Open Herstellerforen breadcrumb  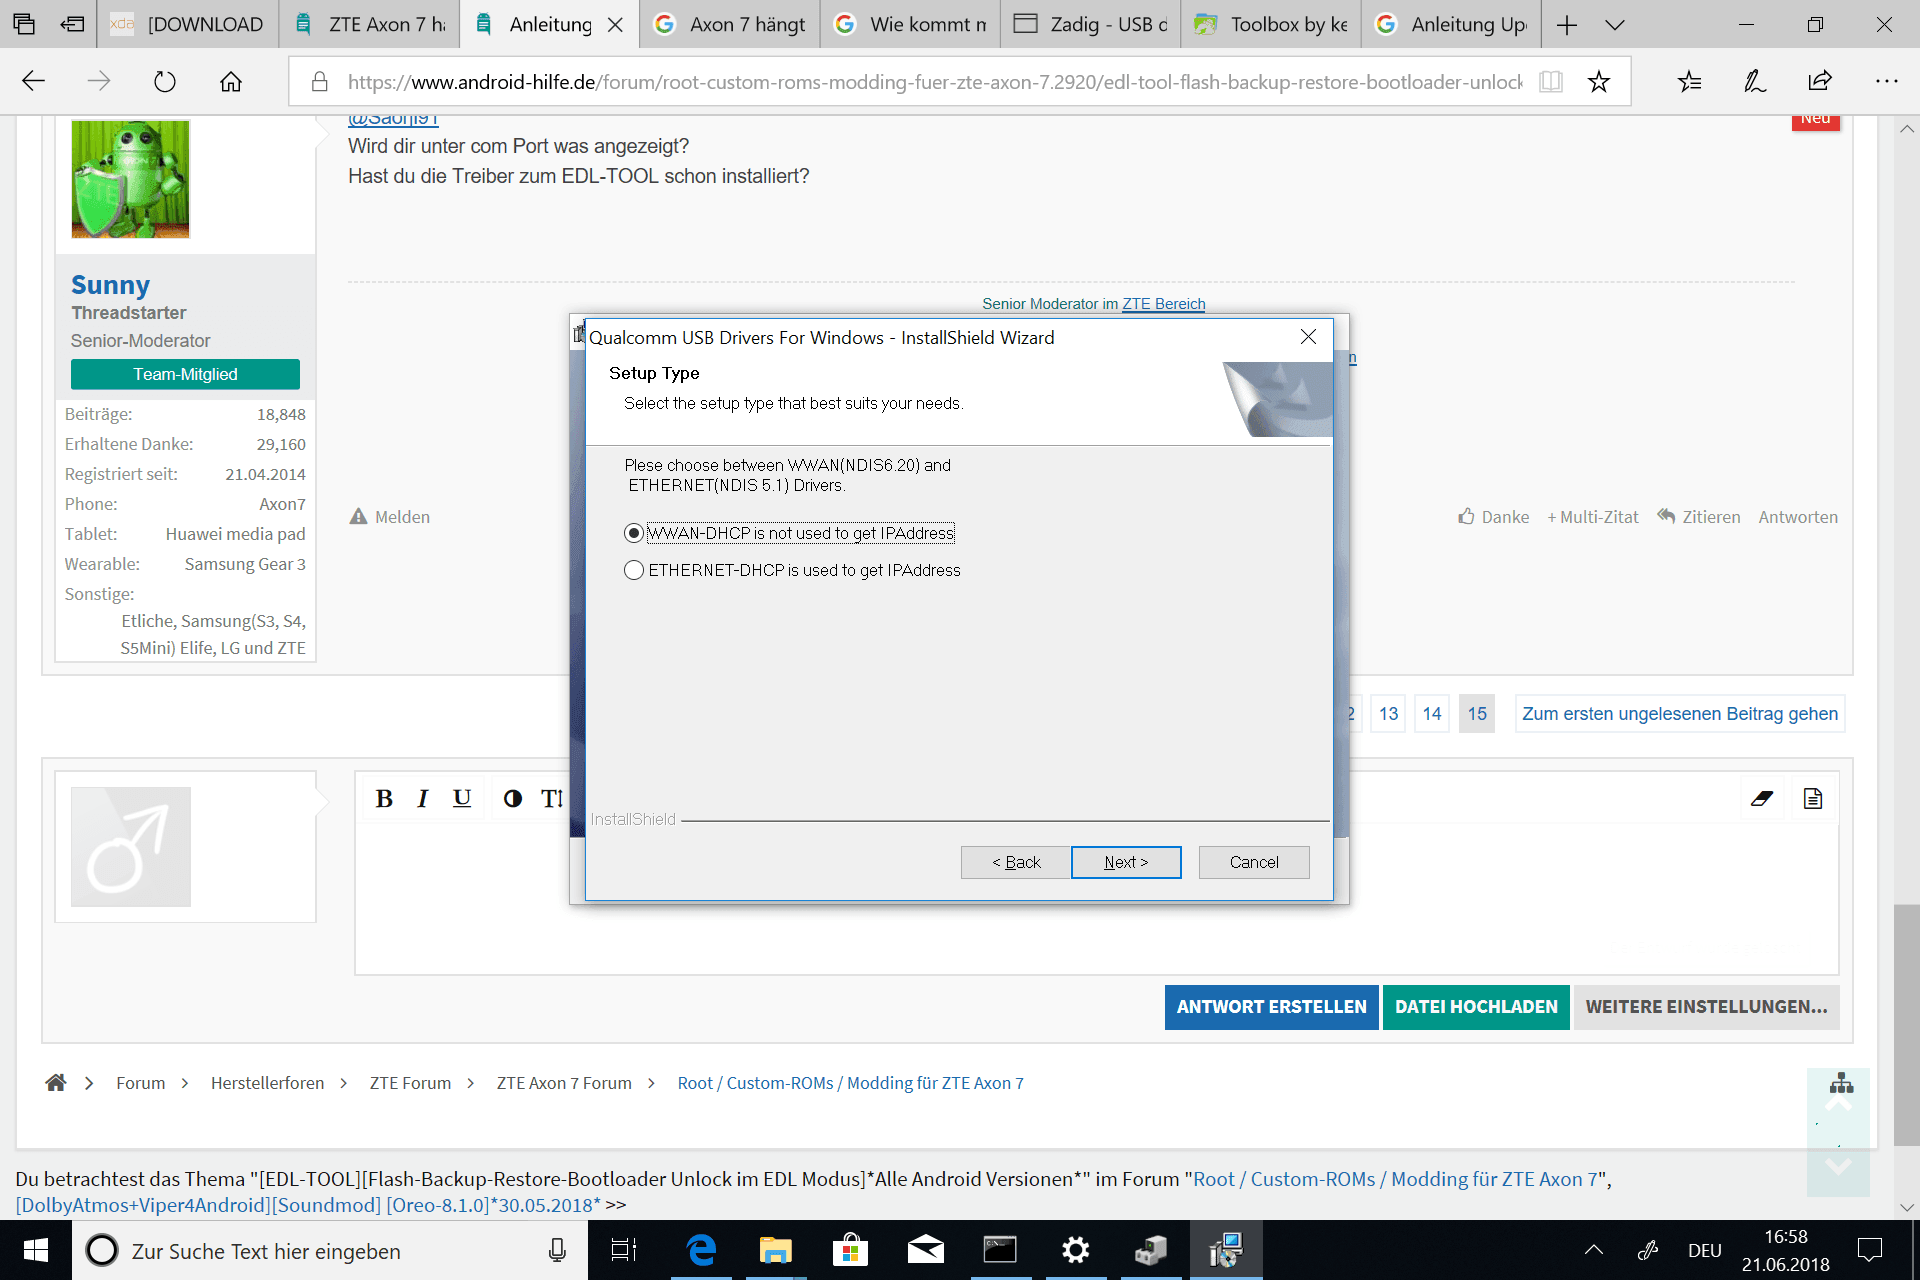coord(267,1083)
